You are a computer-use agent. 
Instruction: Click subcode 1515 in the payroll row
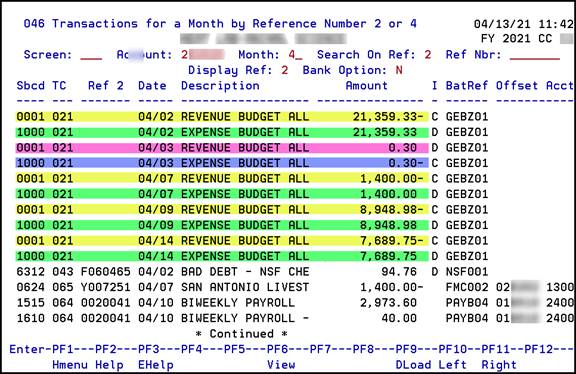point(30,303)
